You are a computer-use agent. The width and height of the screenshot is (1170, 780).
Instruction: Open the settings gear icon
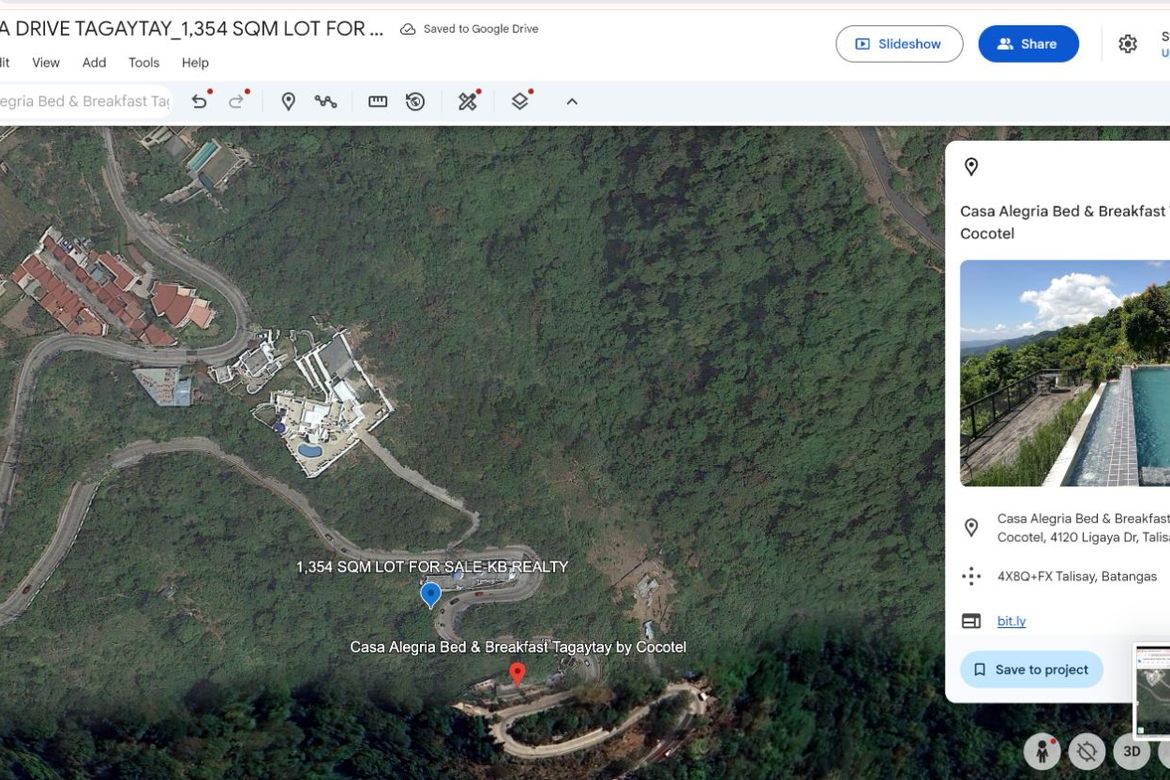[x=1127, y=44]
